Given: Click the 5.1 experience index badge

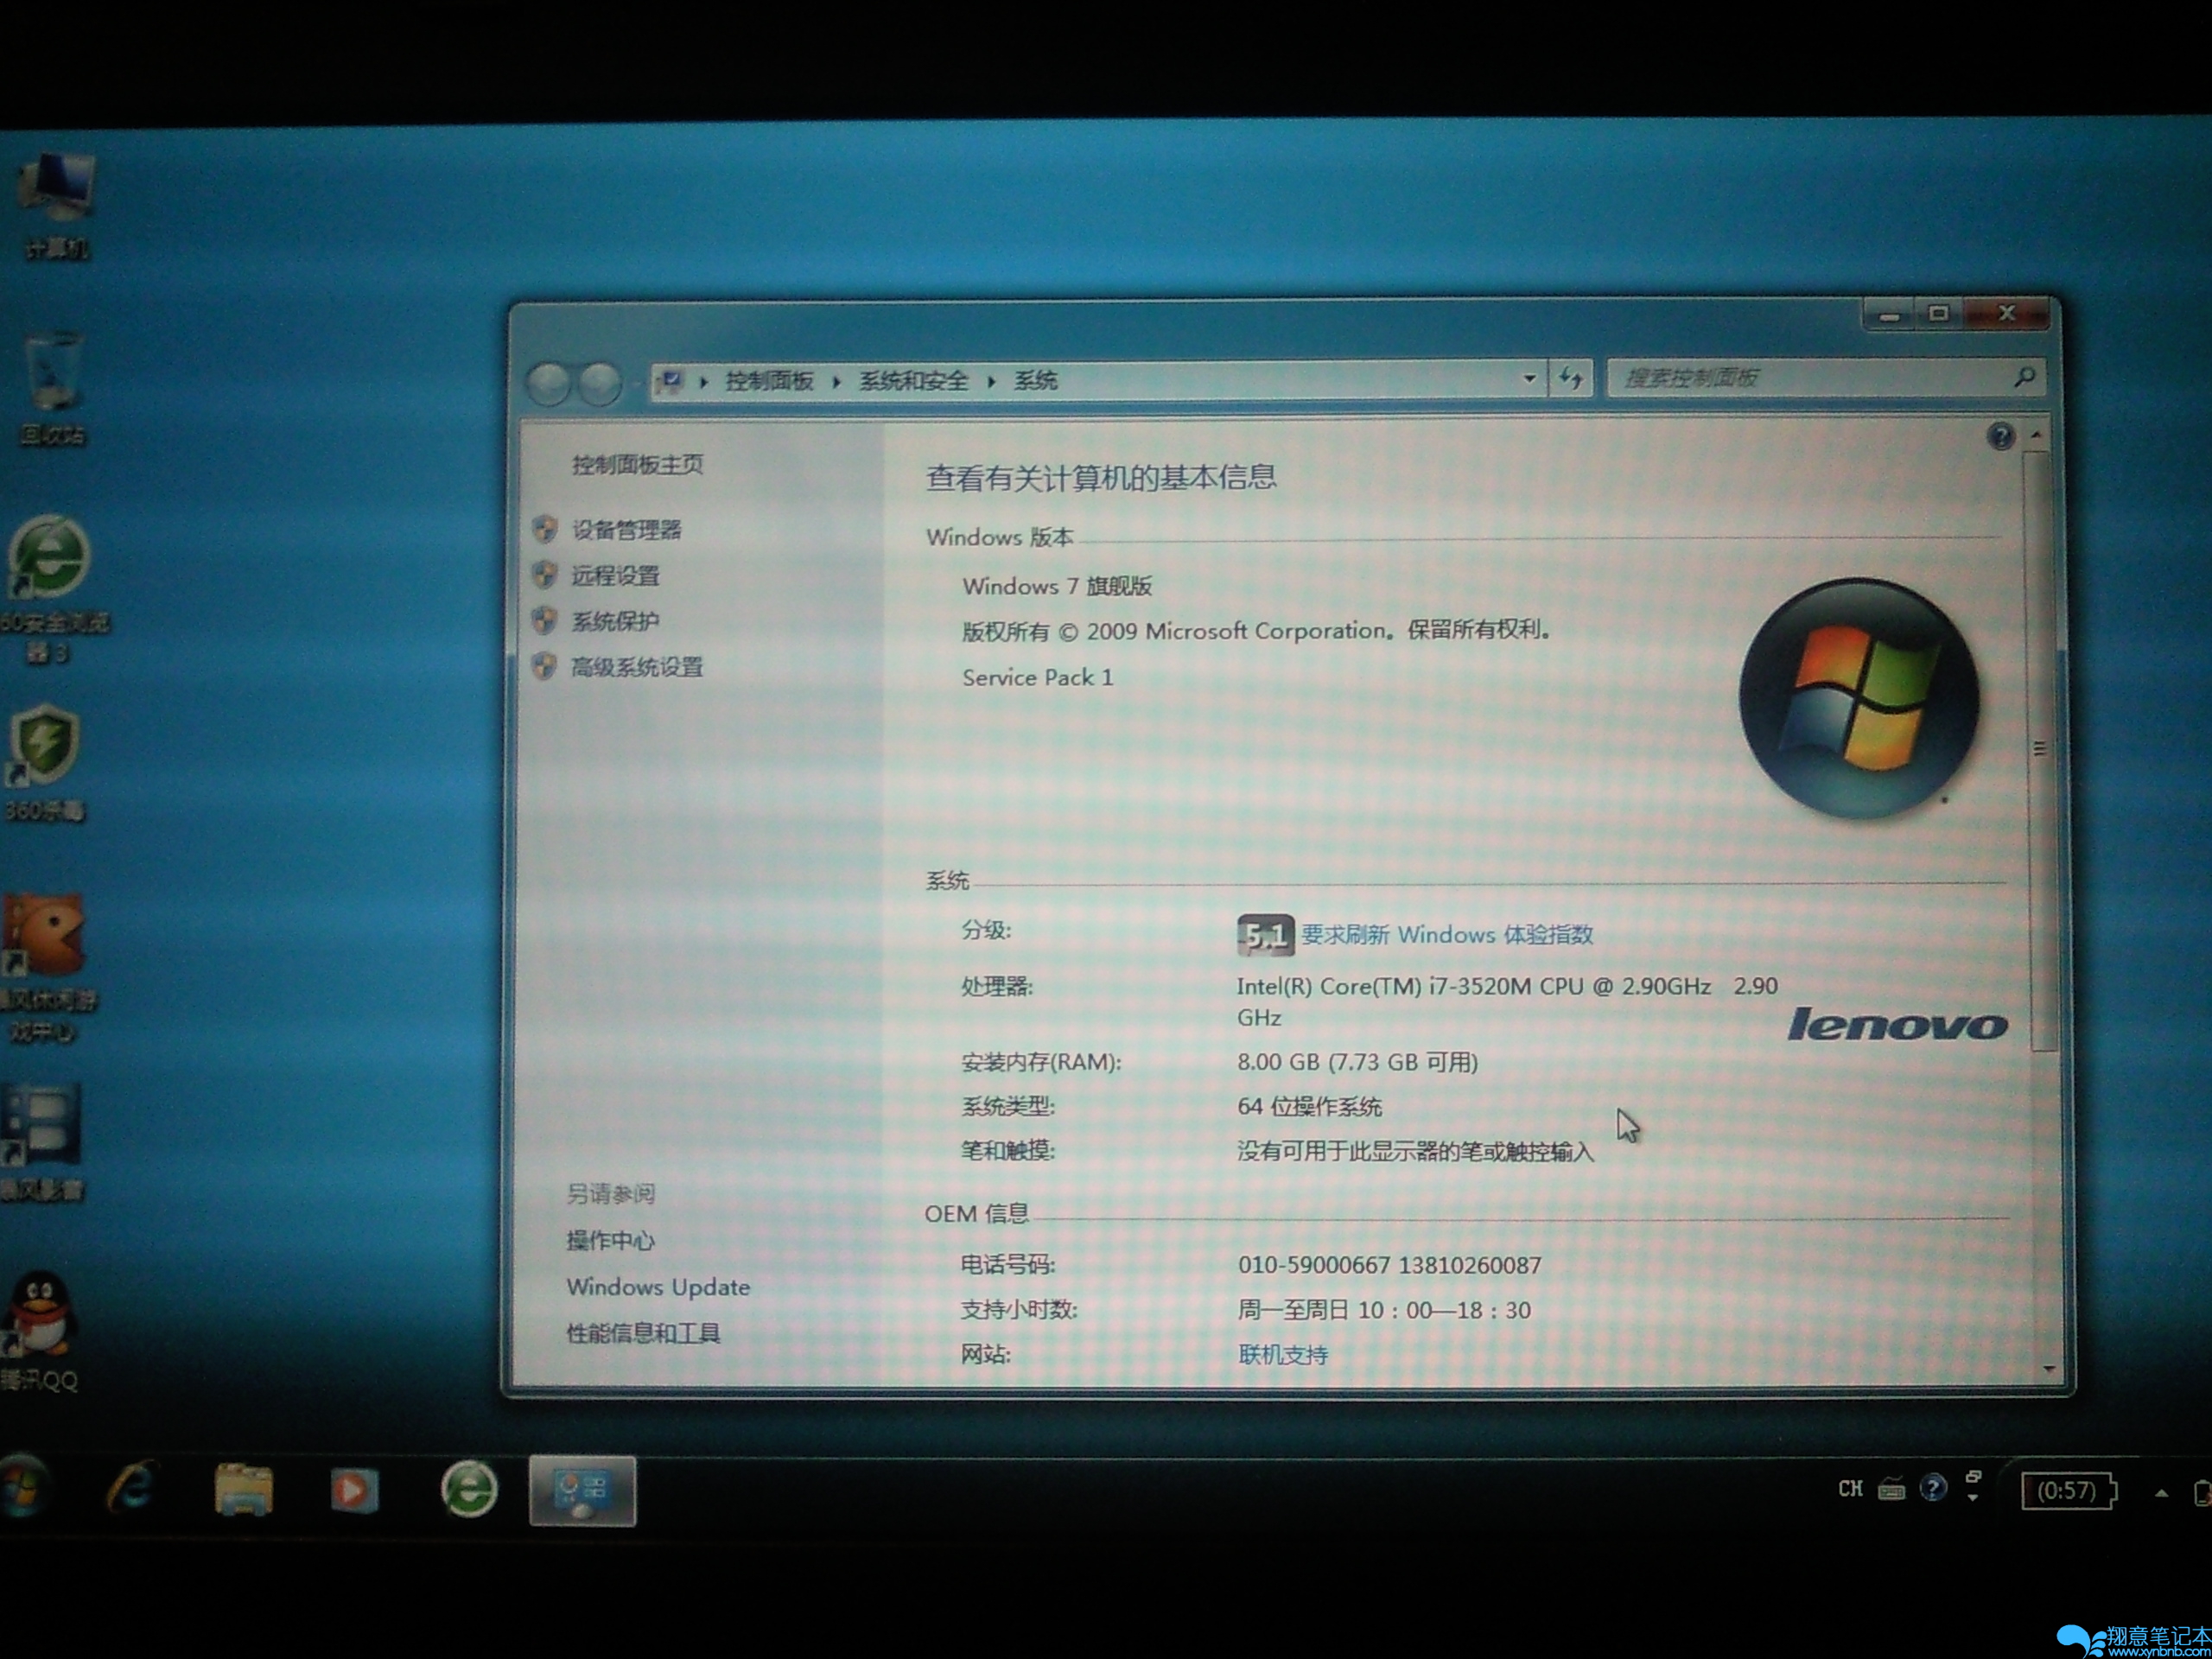Looking at the screenshot, I should coord(1265,935).
